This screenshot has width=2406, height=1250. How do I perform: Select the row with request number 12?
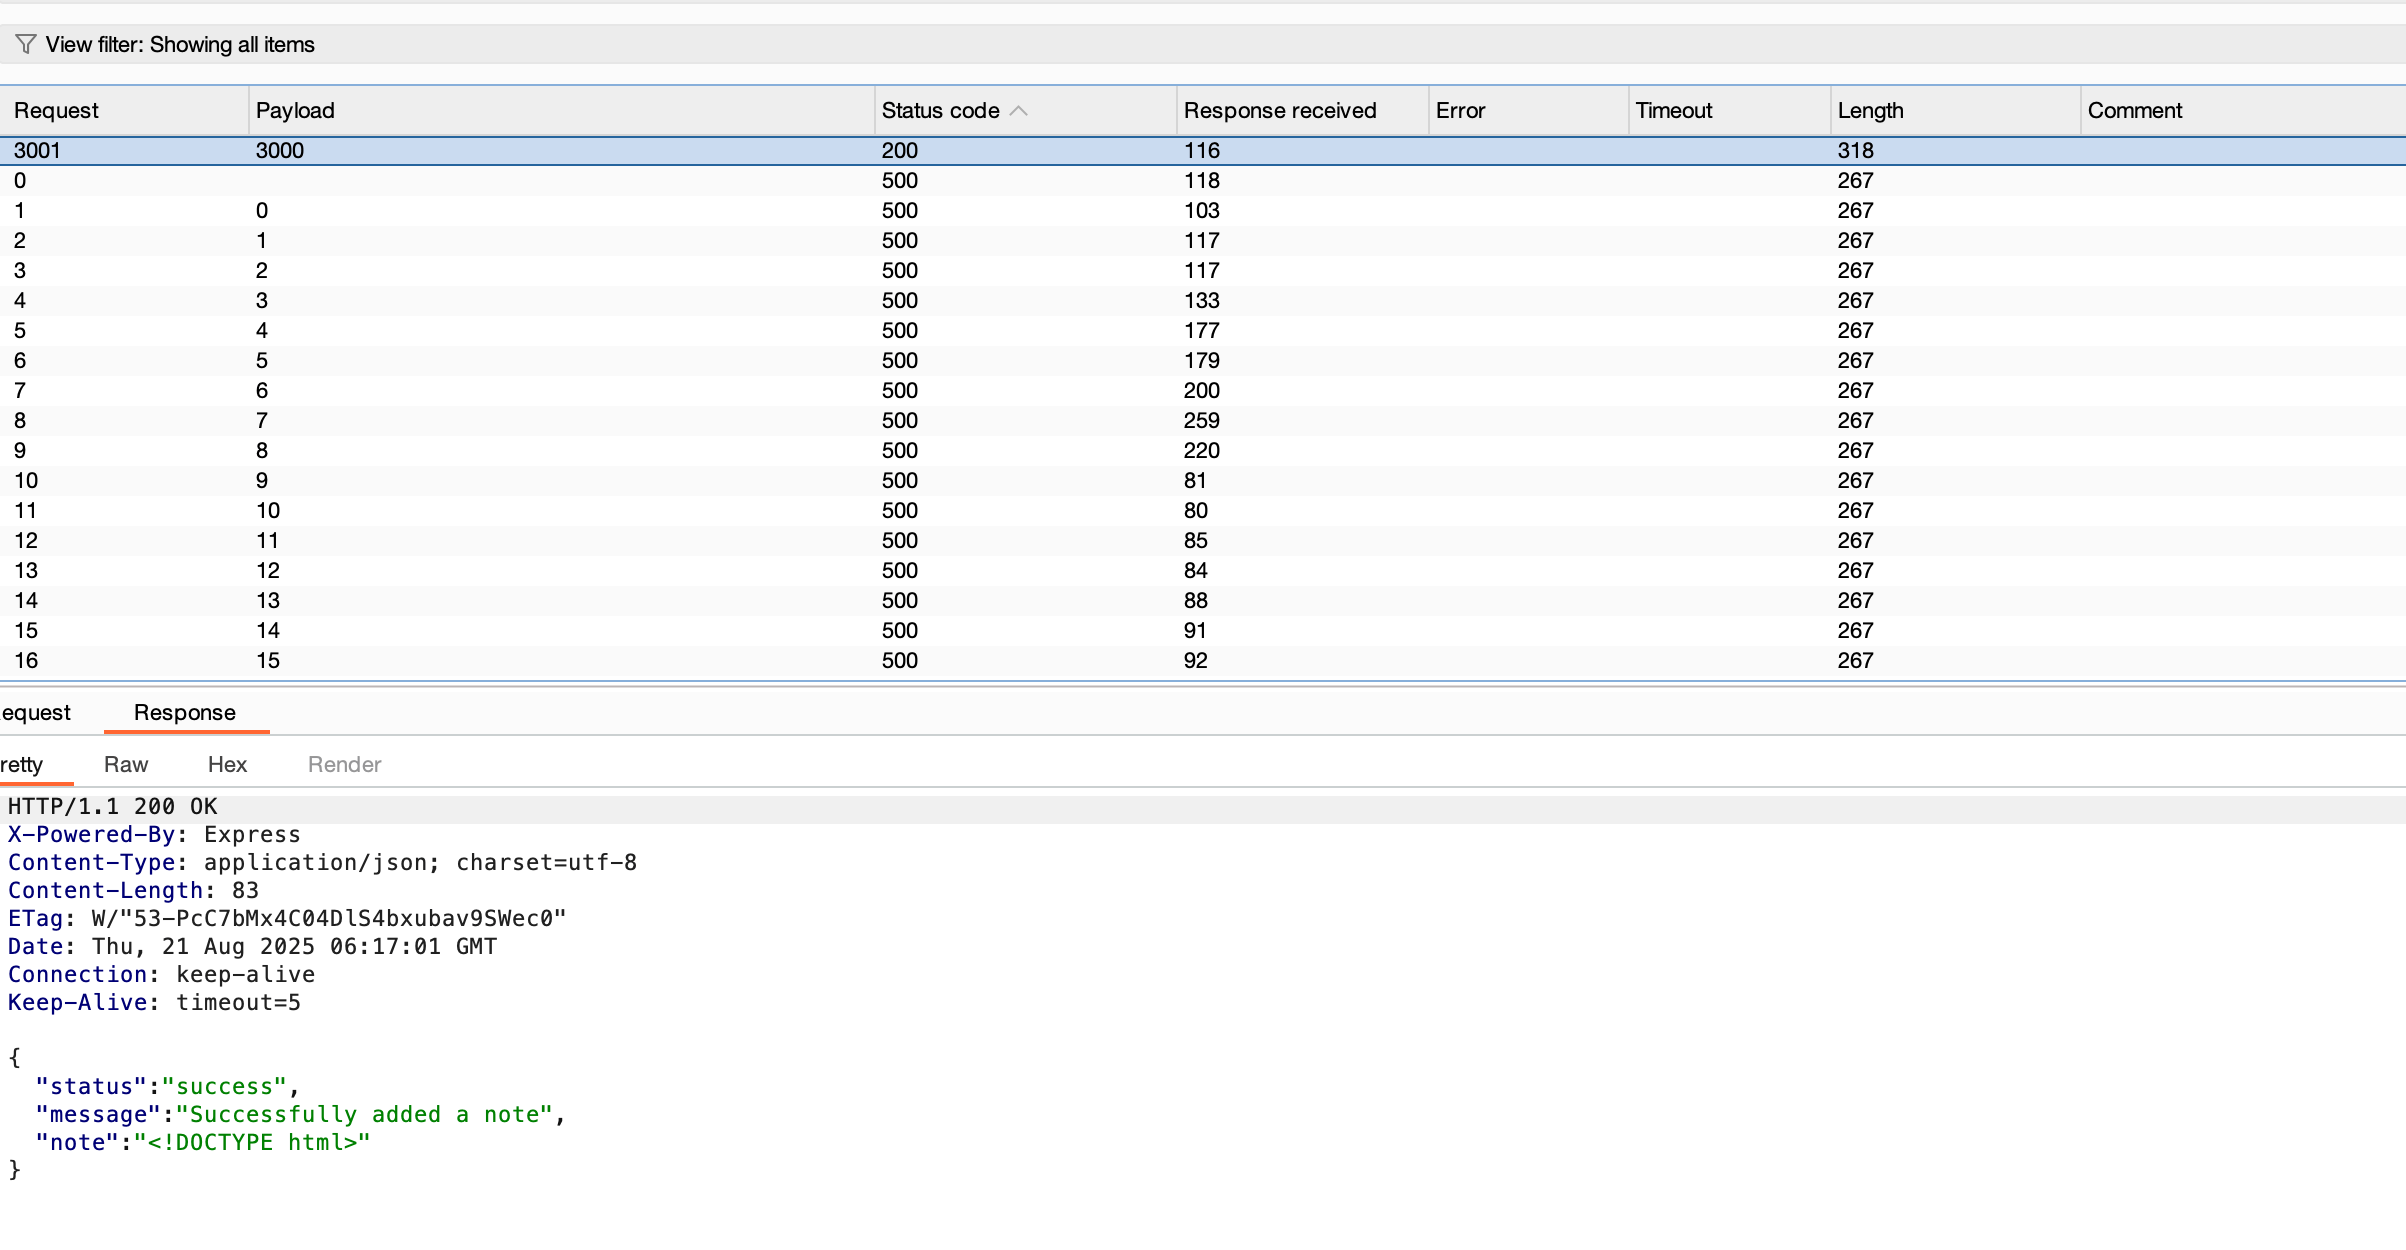coord(1203,540)
